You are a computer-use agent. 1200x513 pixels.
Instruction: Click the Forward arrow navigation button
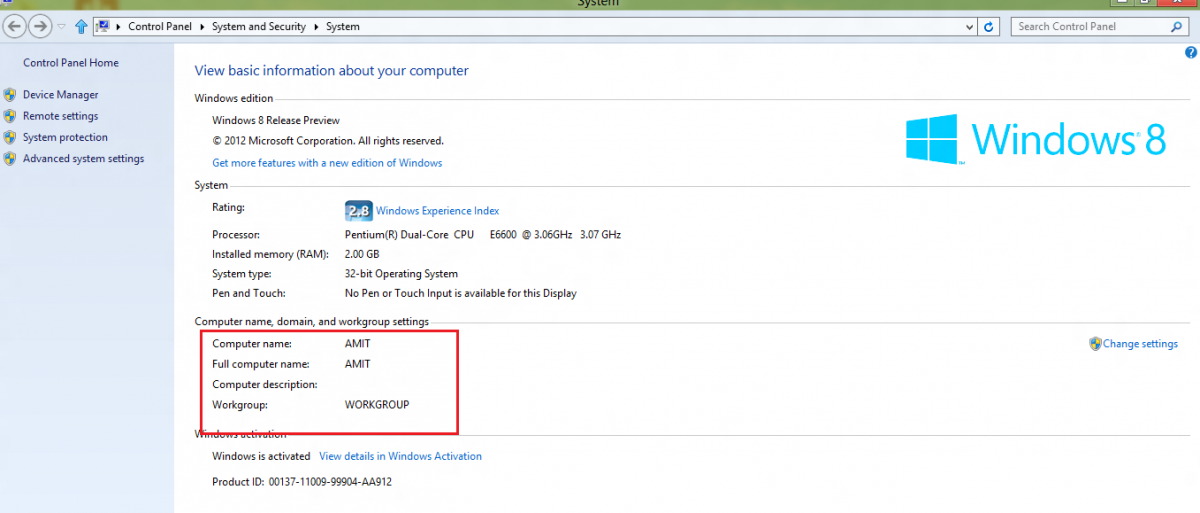(40, 27)
